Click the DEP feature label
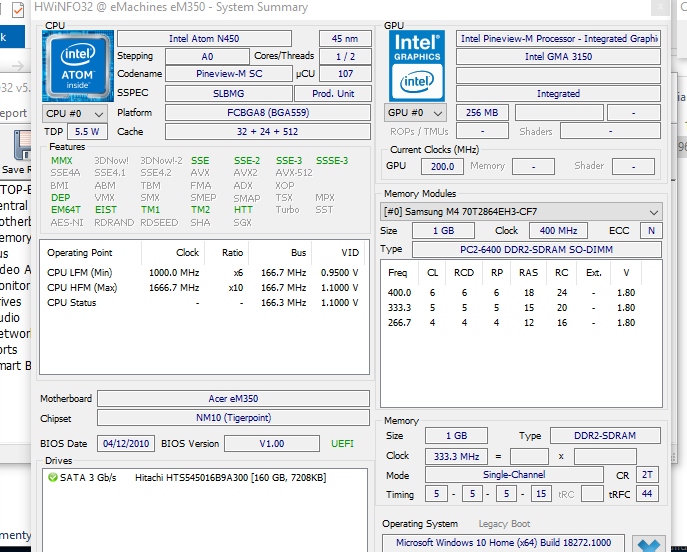The image size is (687, 552). pyautogui.click(x=60, y=198)
